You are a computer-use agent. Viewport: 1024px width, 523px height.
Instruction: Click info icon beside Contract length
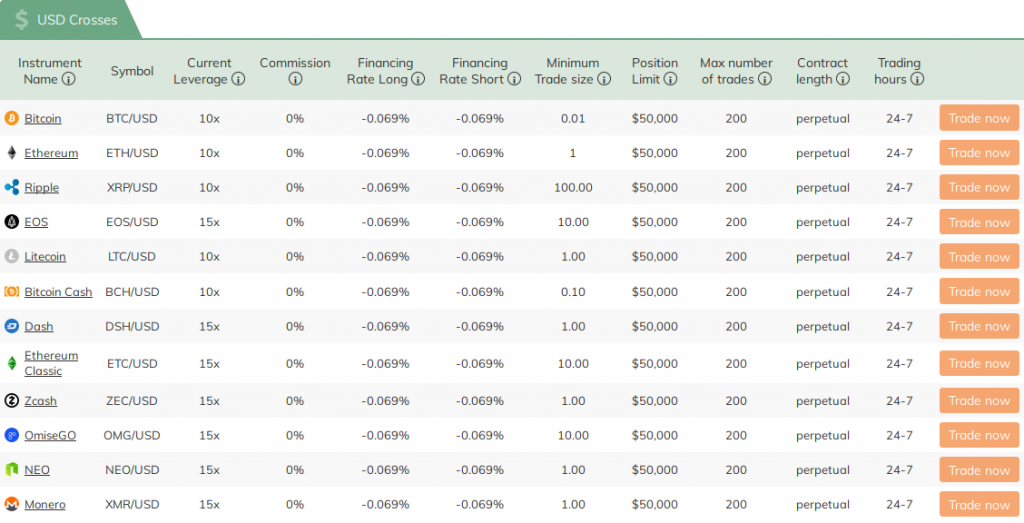coord(843,80)
